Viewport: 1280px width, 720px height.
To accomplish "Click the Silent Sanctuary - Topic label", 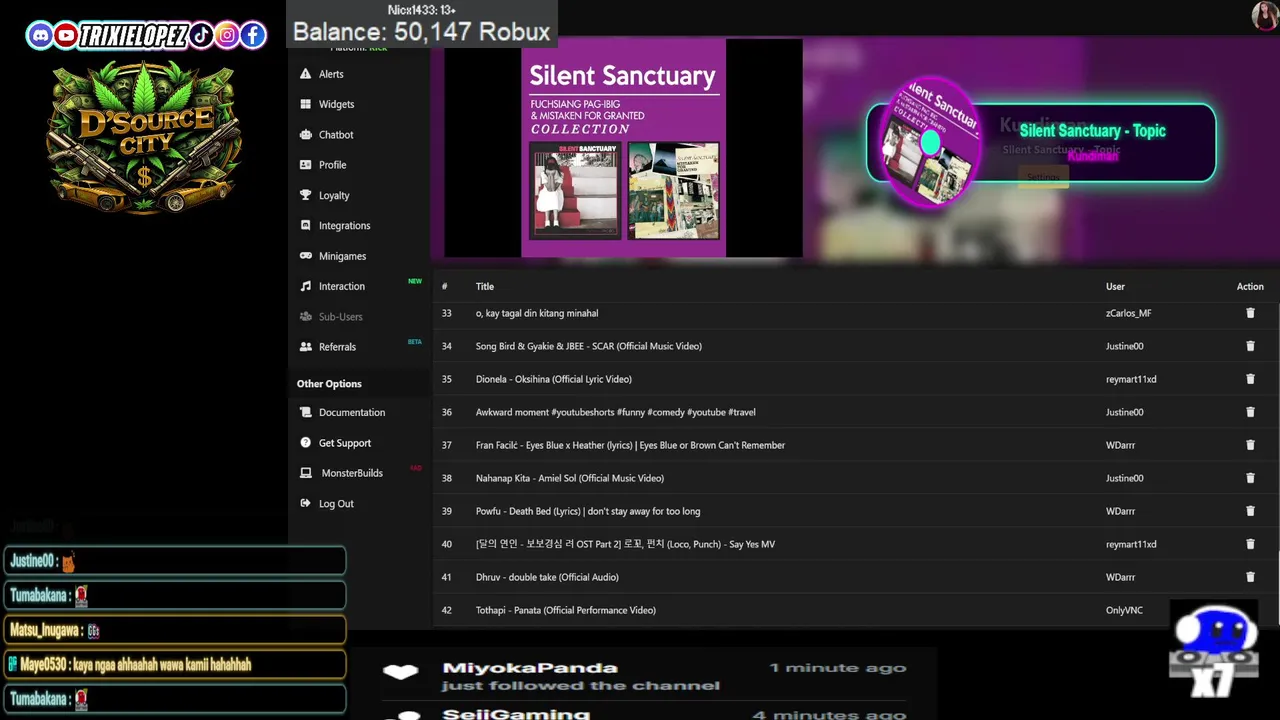I will 1092,131.
